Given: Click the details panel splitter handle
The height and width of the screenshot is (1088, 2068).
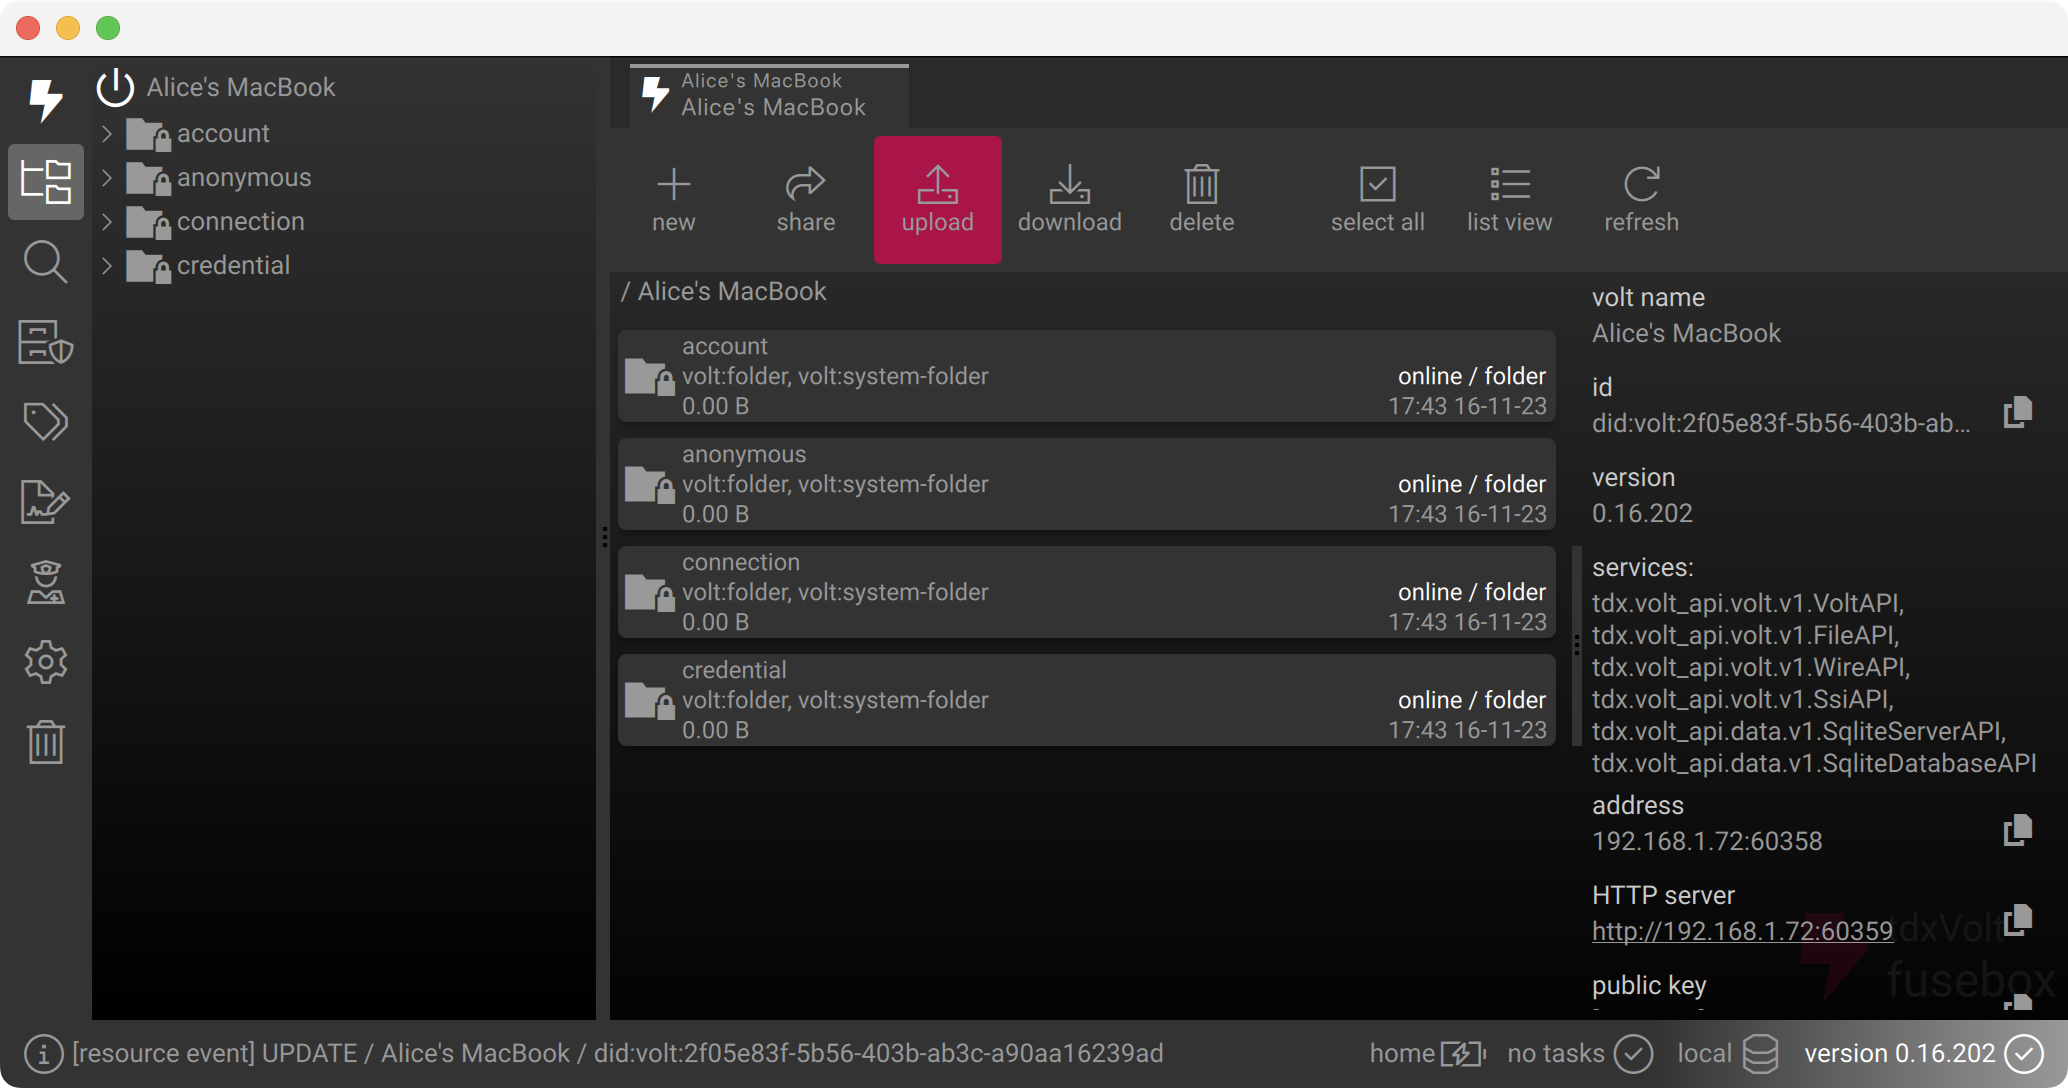Looking at the screenshot, I should (x=1576, y=646).
